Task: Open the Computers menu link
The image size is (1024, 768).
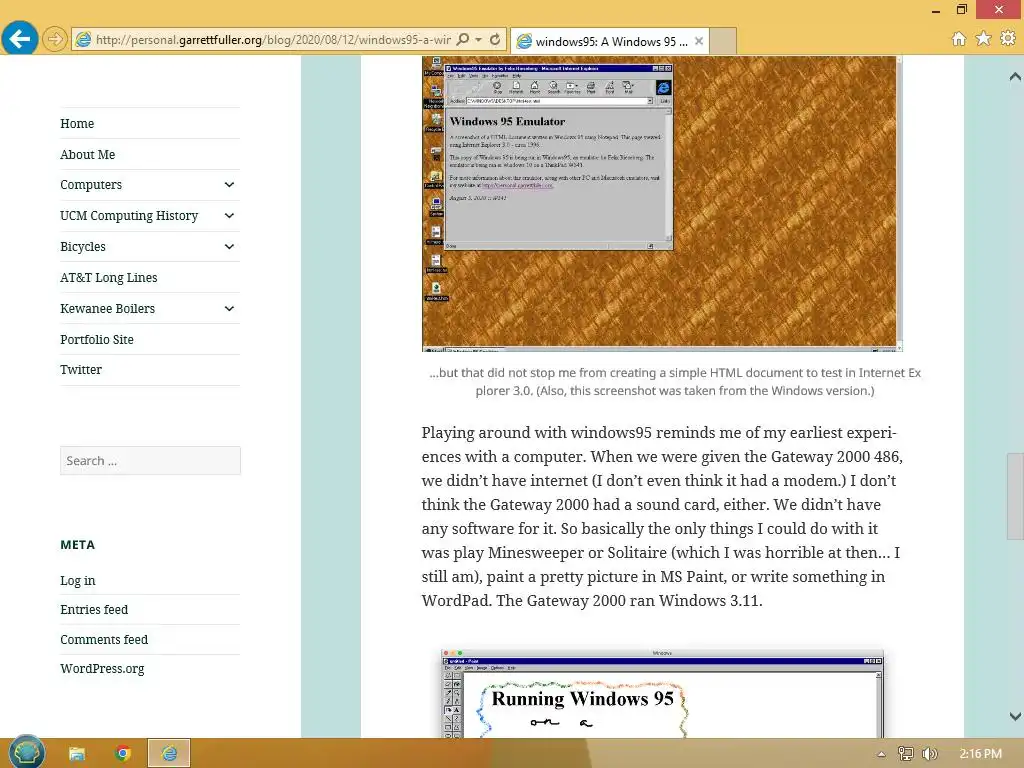Action: [91, 185]
